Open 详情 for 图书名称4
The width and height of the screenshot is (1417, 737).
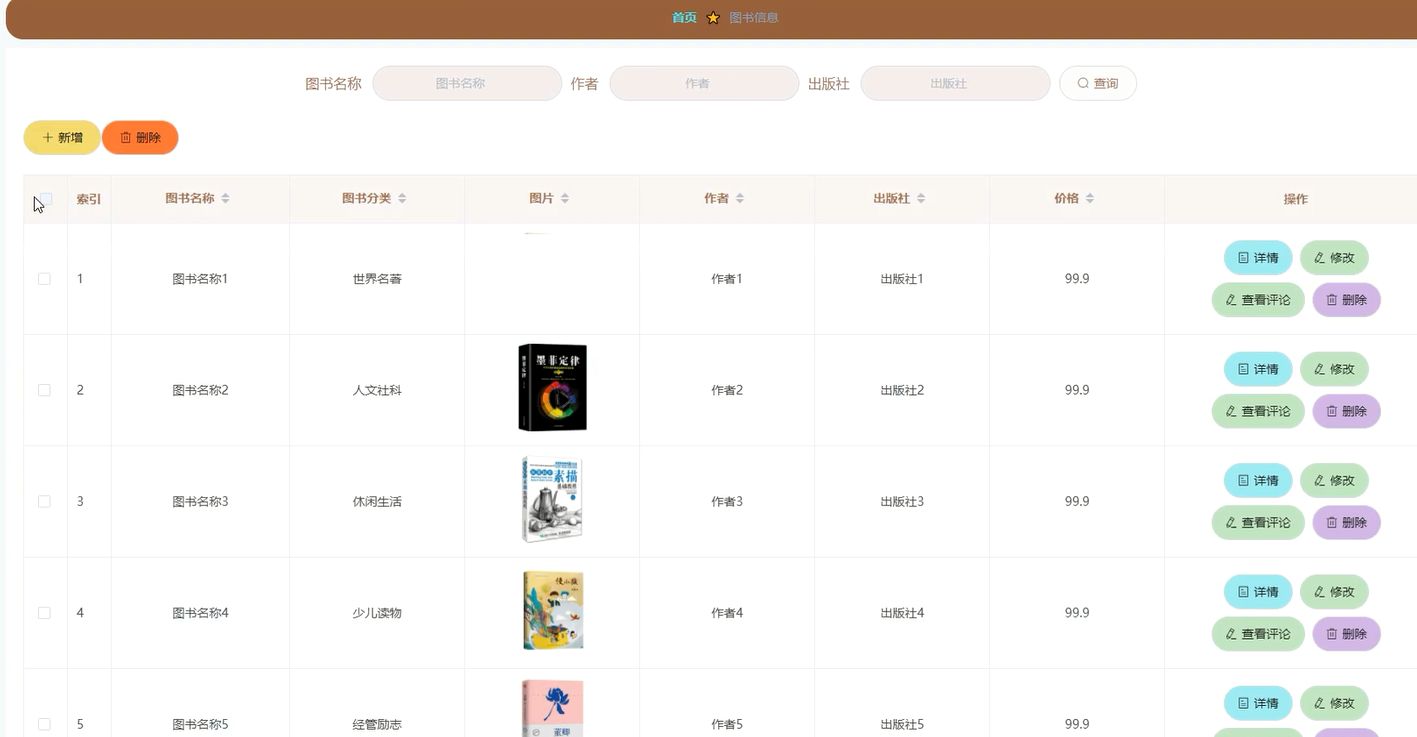tap(1258, 592)
